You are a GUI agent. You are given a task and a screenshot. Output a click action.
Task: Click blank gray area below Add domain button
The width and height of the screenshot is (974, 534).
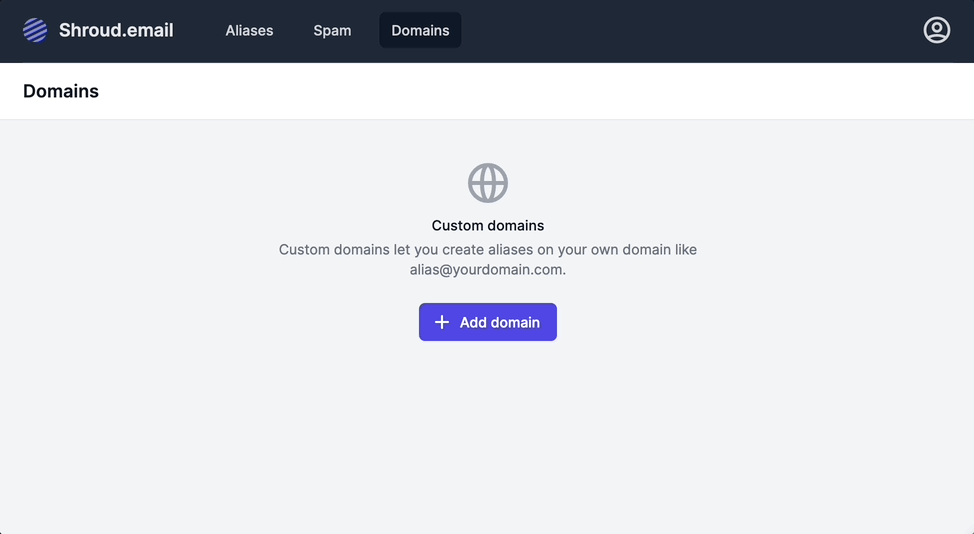[488, 430]
